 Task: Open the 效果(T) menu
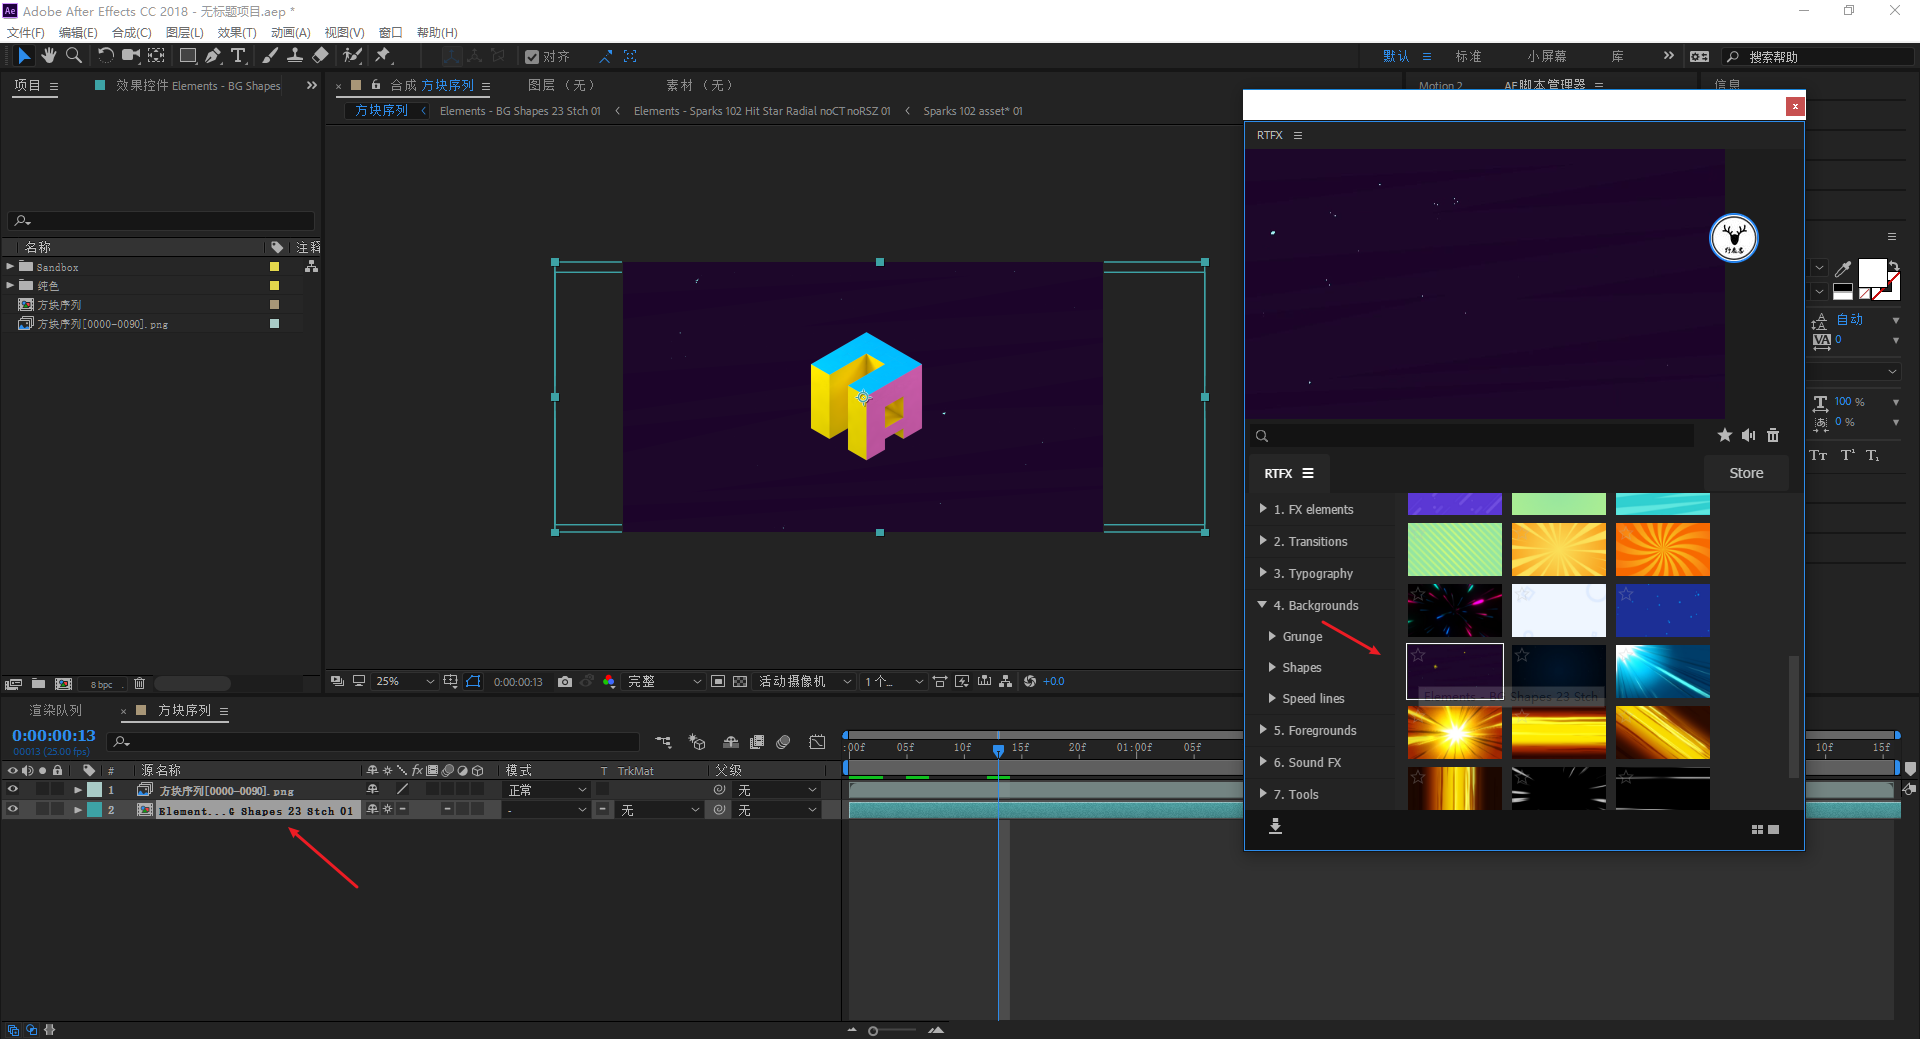(x=237, y=32)
